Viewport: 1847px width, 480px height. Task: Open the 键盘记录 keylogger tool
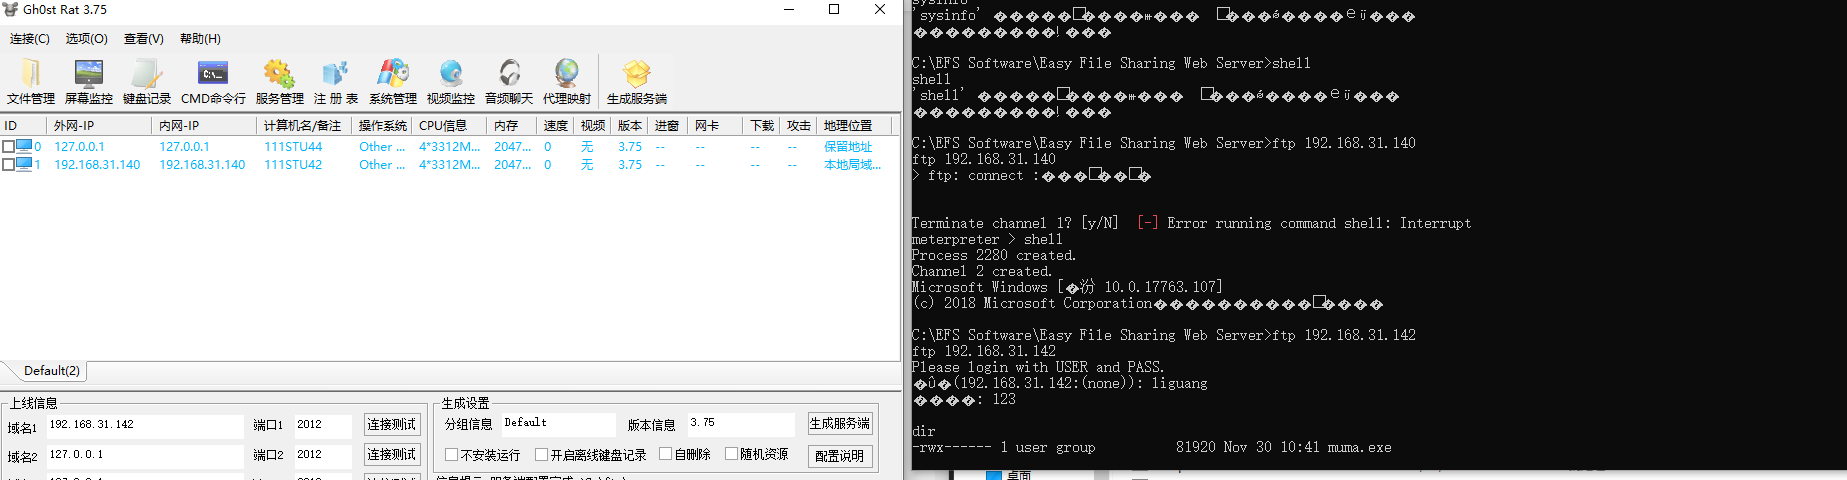pos(147,82)
